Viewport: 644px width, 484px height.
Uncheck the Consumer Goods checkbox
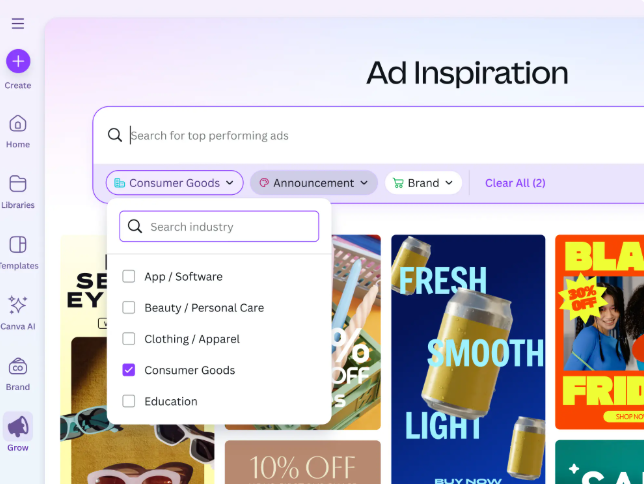(x=129, y=370)
